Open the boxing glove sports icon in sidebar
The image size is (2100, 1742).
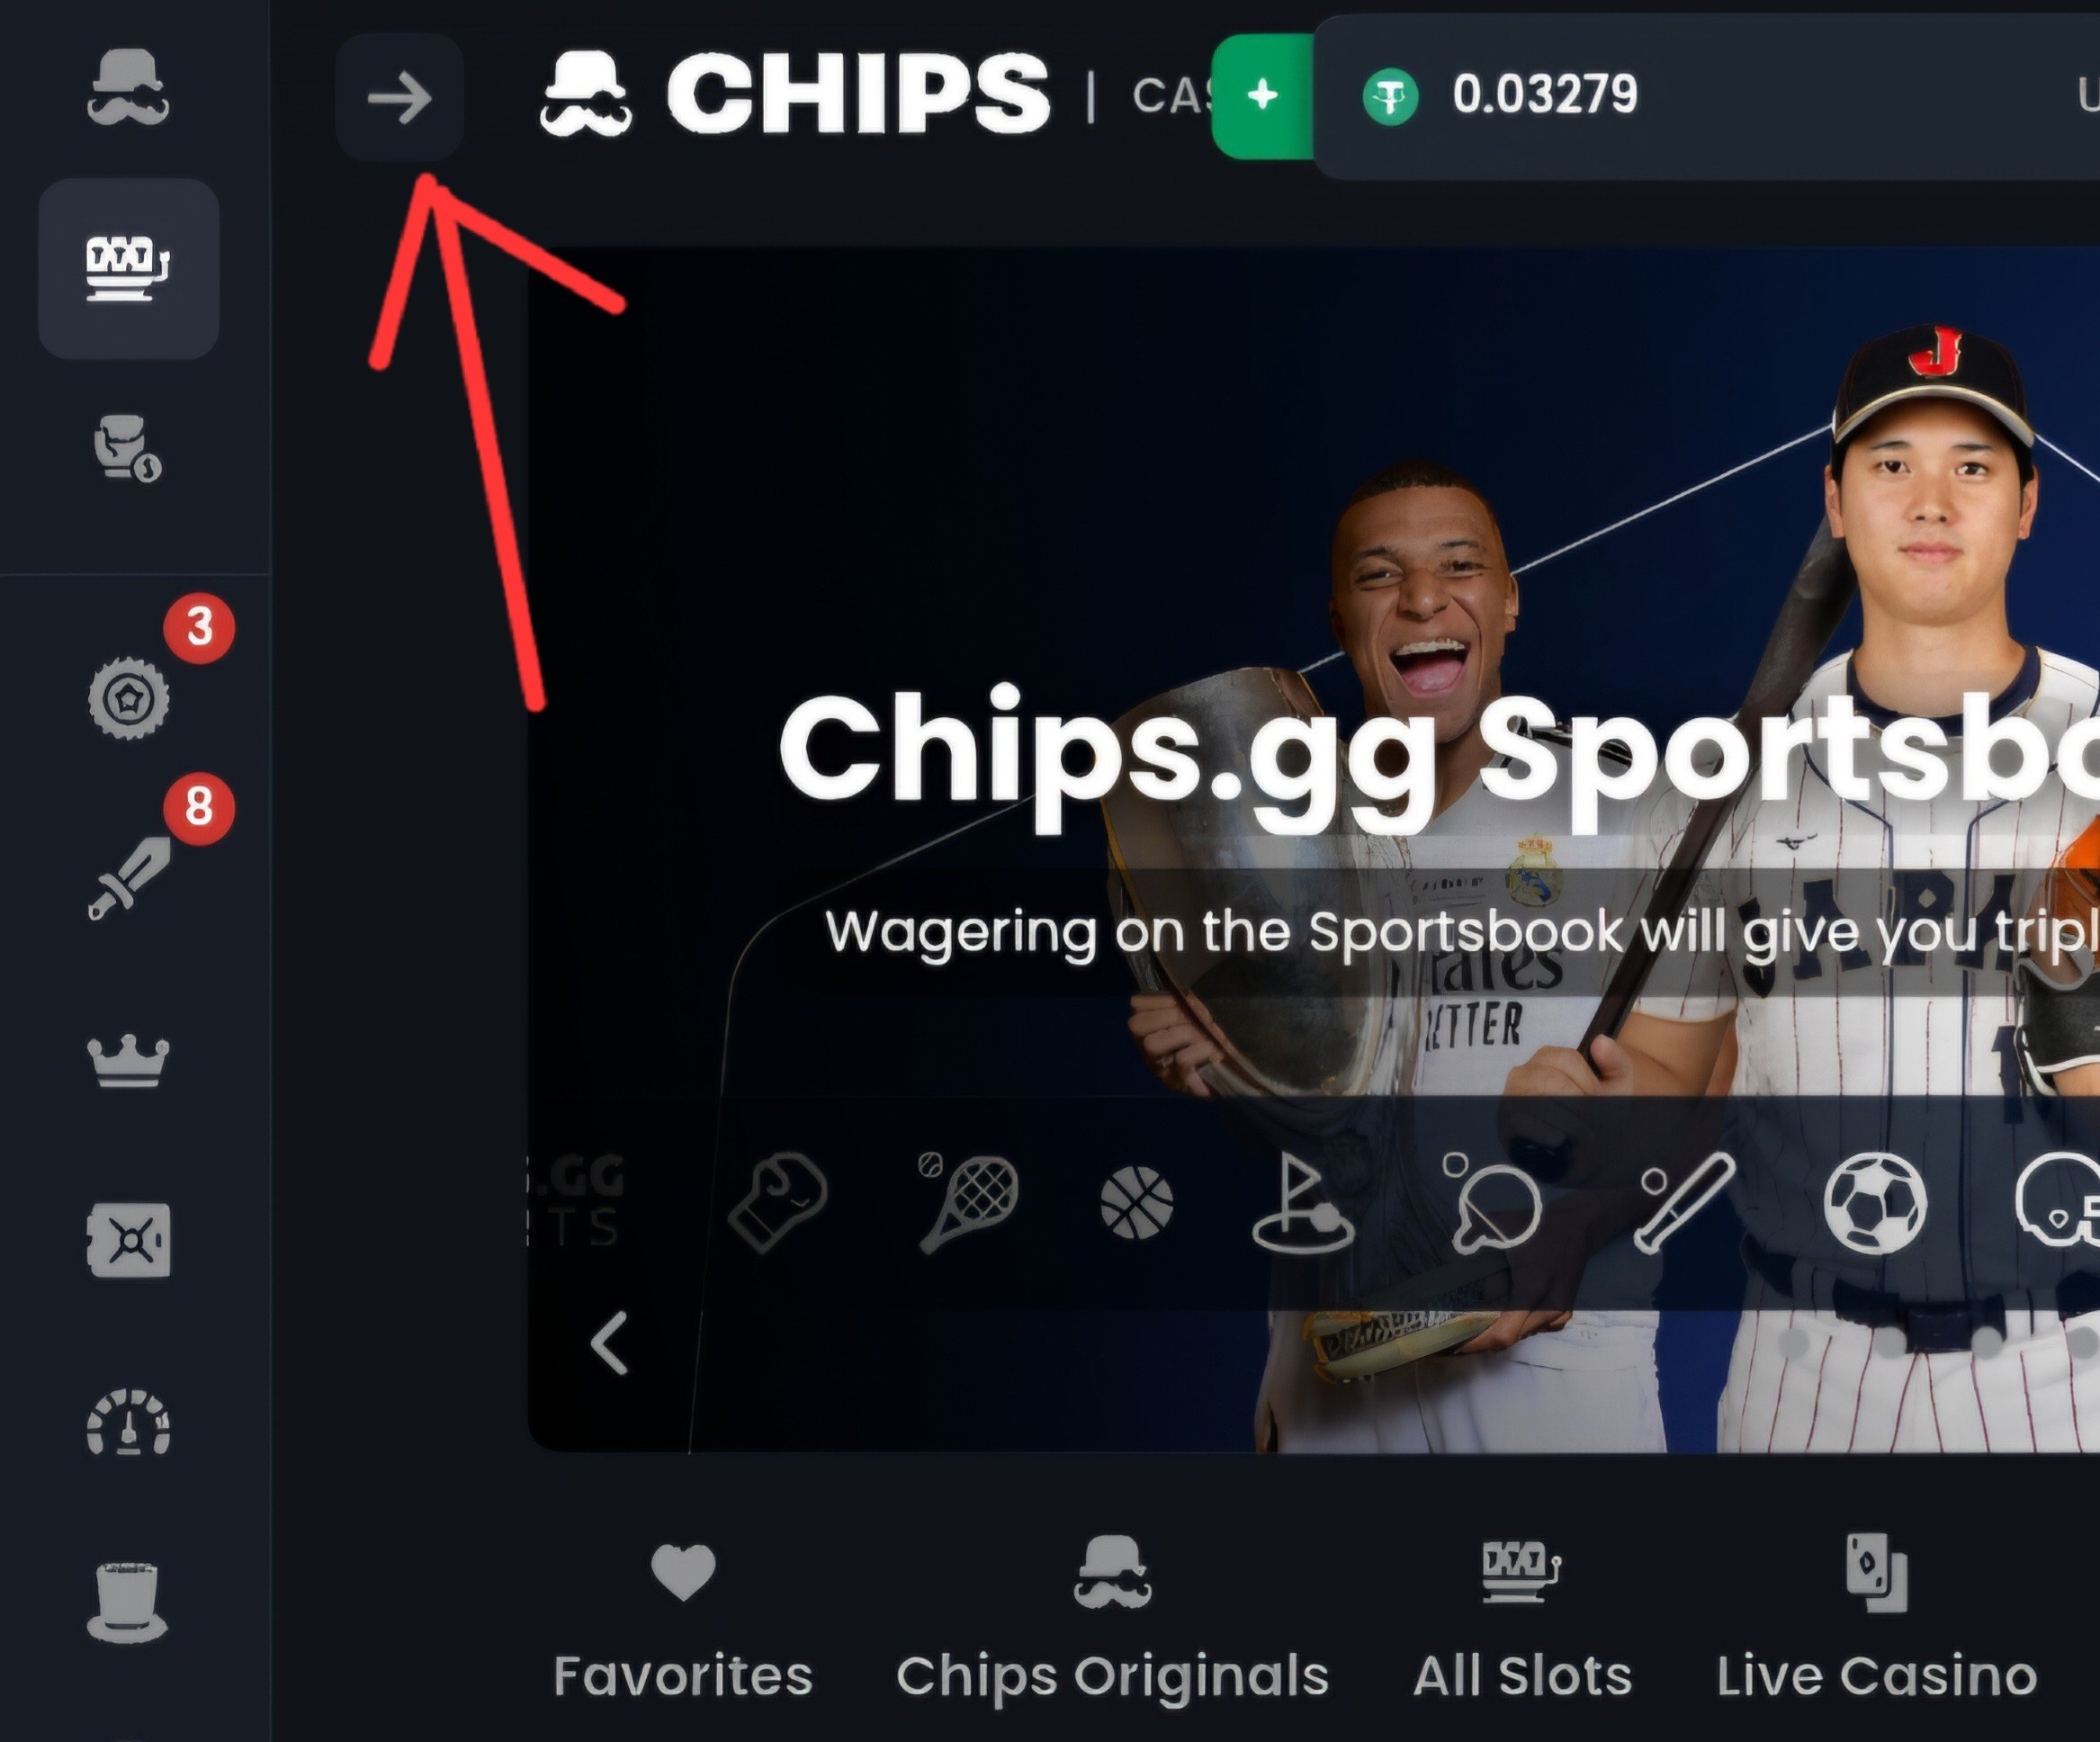[128, 449]
